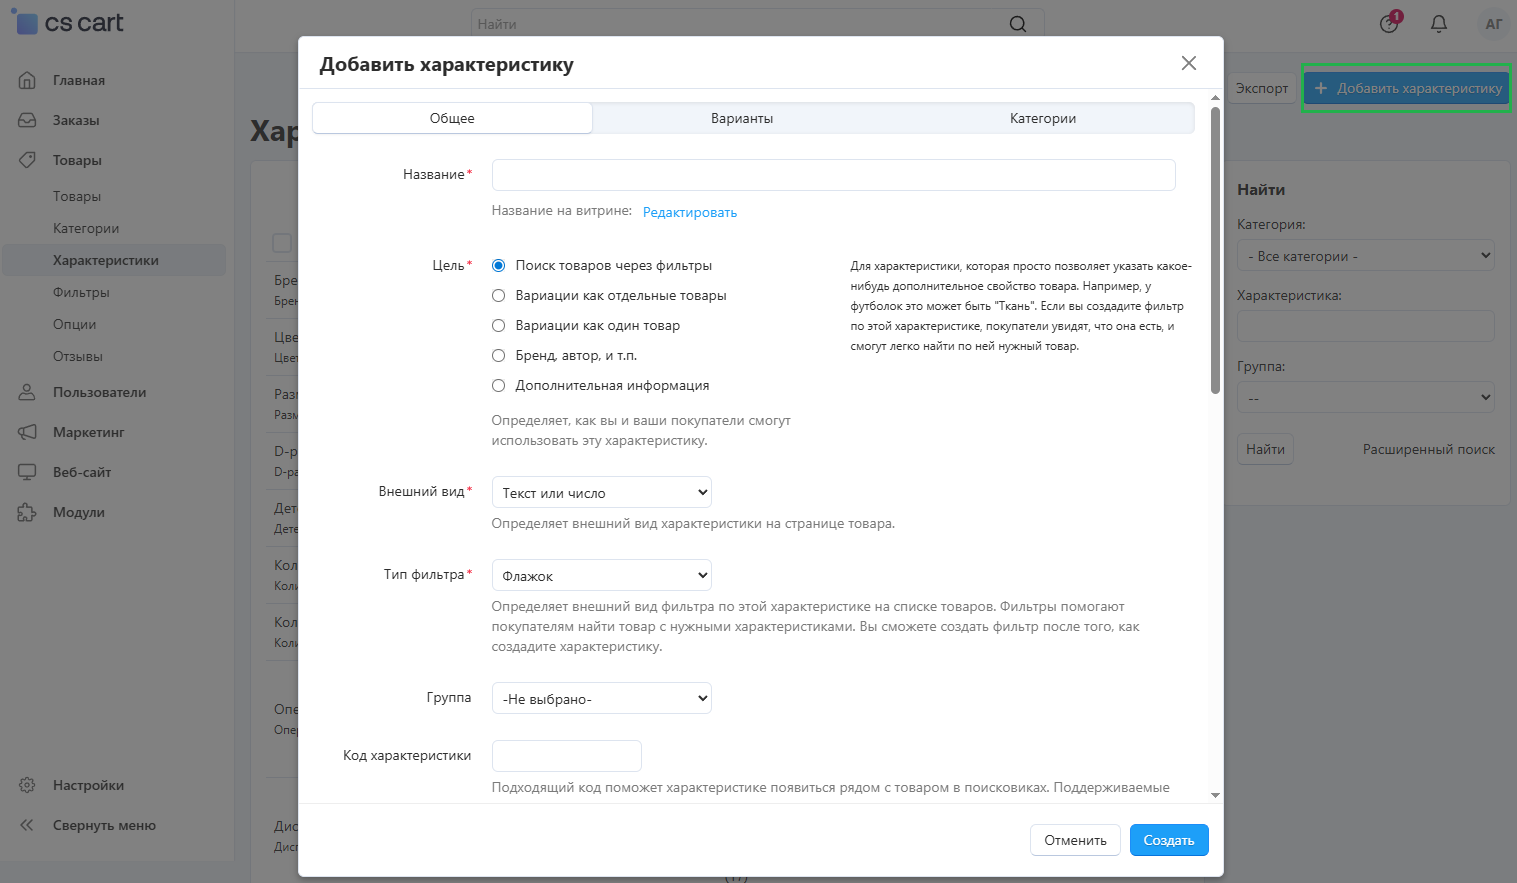Viewport: 1517px width, 883px height.
Task: Click the Заказы menu label
Action: tap(76, 120)
